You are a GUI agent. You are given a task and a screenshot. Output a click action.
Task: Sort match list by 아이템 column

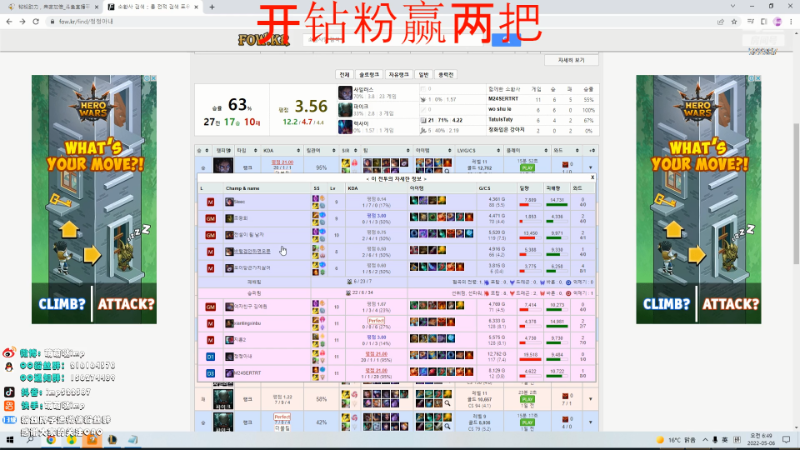(x=433, y=151)
